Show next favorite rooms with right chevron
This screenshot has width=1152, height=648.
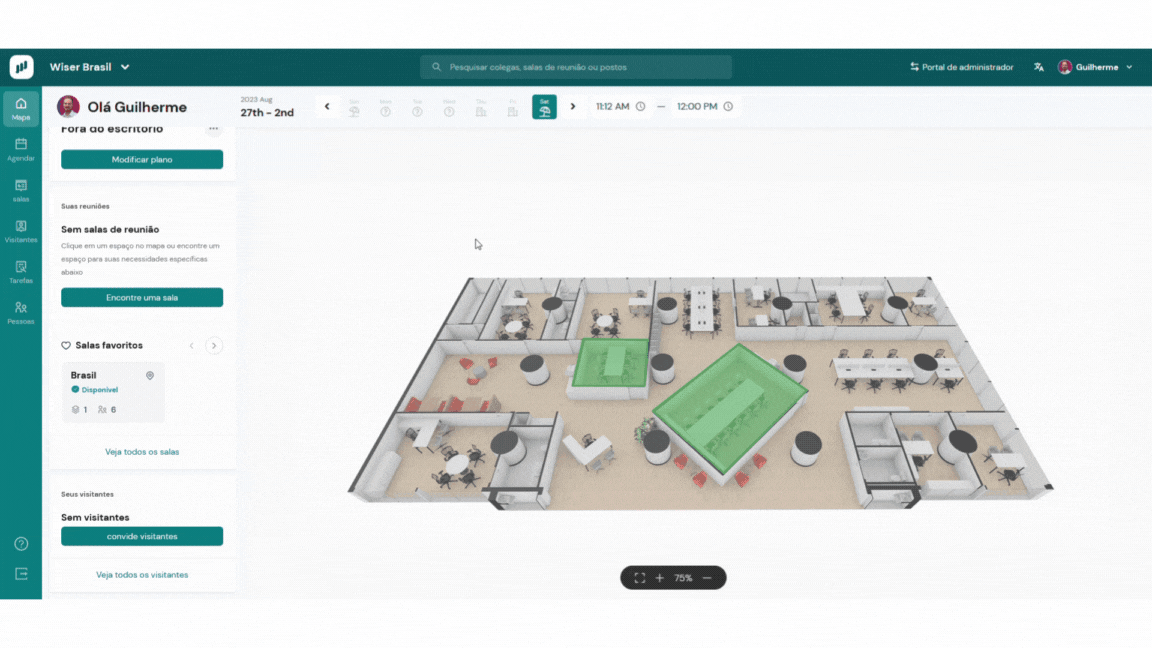(x=214, y=346)
